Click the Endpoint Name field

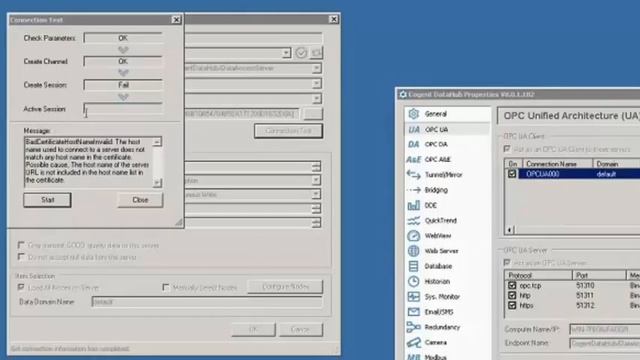pos(604,343)
